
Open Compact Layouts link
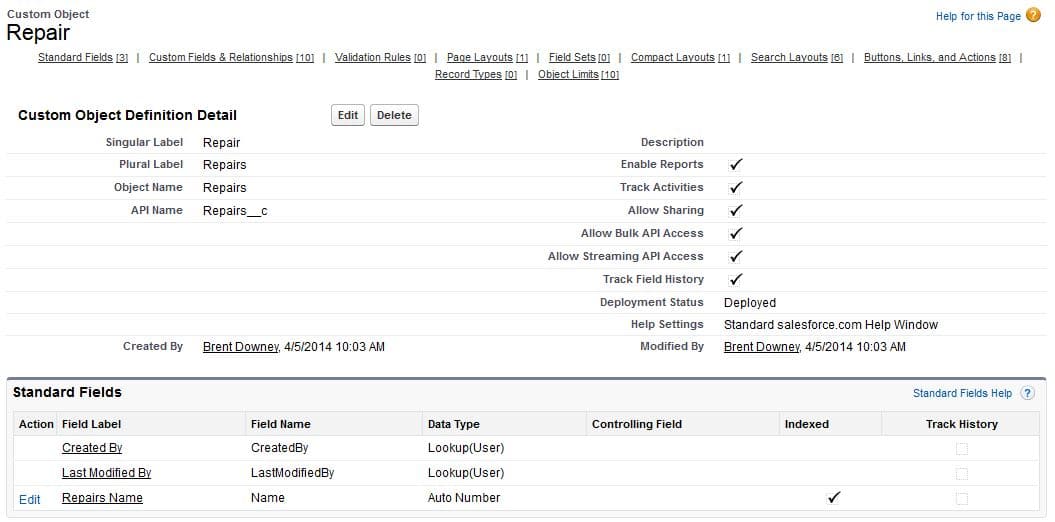672,58
